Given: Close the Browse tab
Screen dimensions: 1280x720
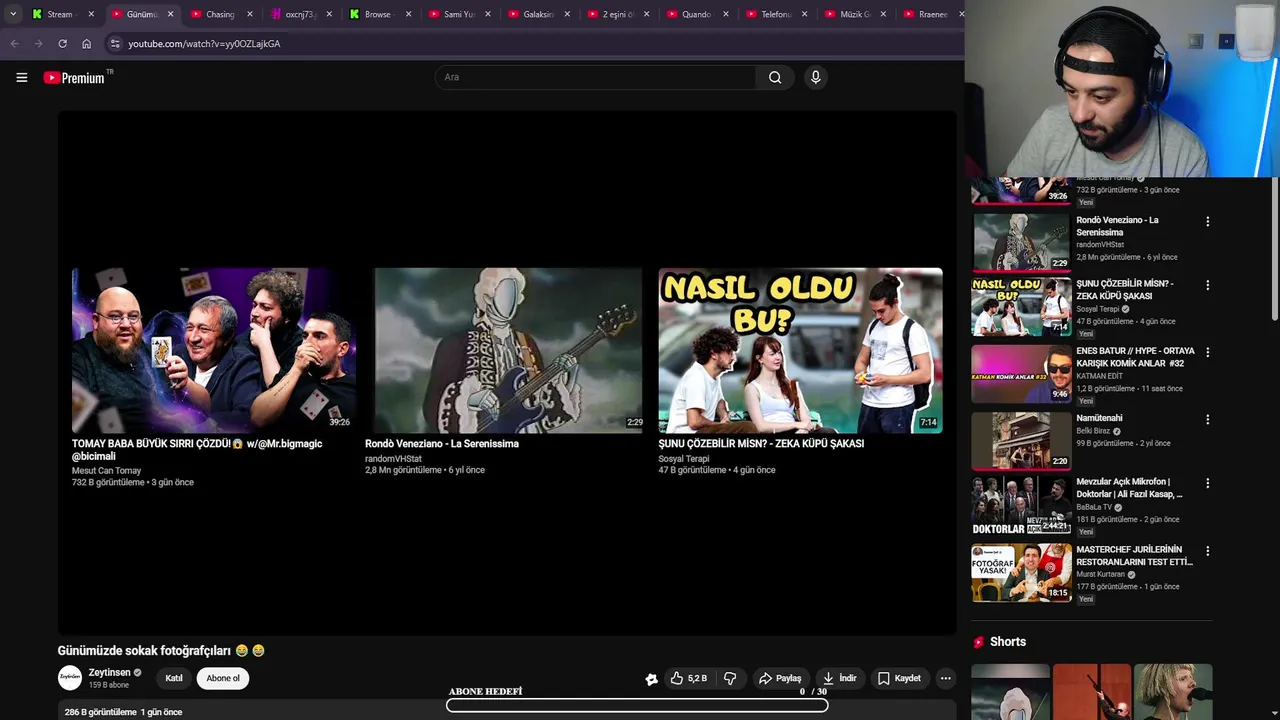Looking at the screenshot, I should [408, 14].
